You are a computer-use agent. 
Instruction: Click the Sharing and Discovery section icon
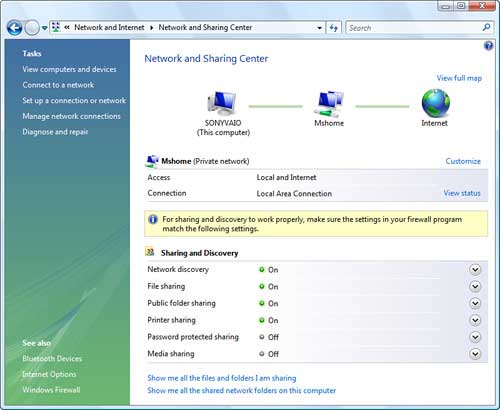tap(150, 252)
